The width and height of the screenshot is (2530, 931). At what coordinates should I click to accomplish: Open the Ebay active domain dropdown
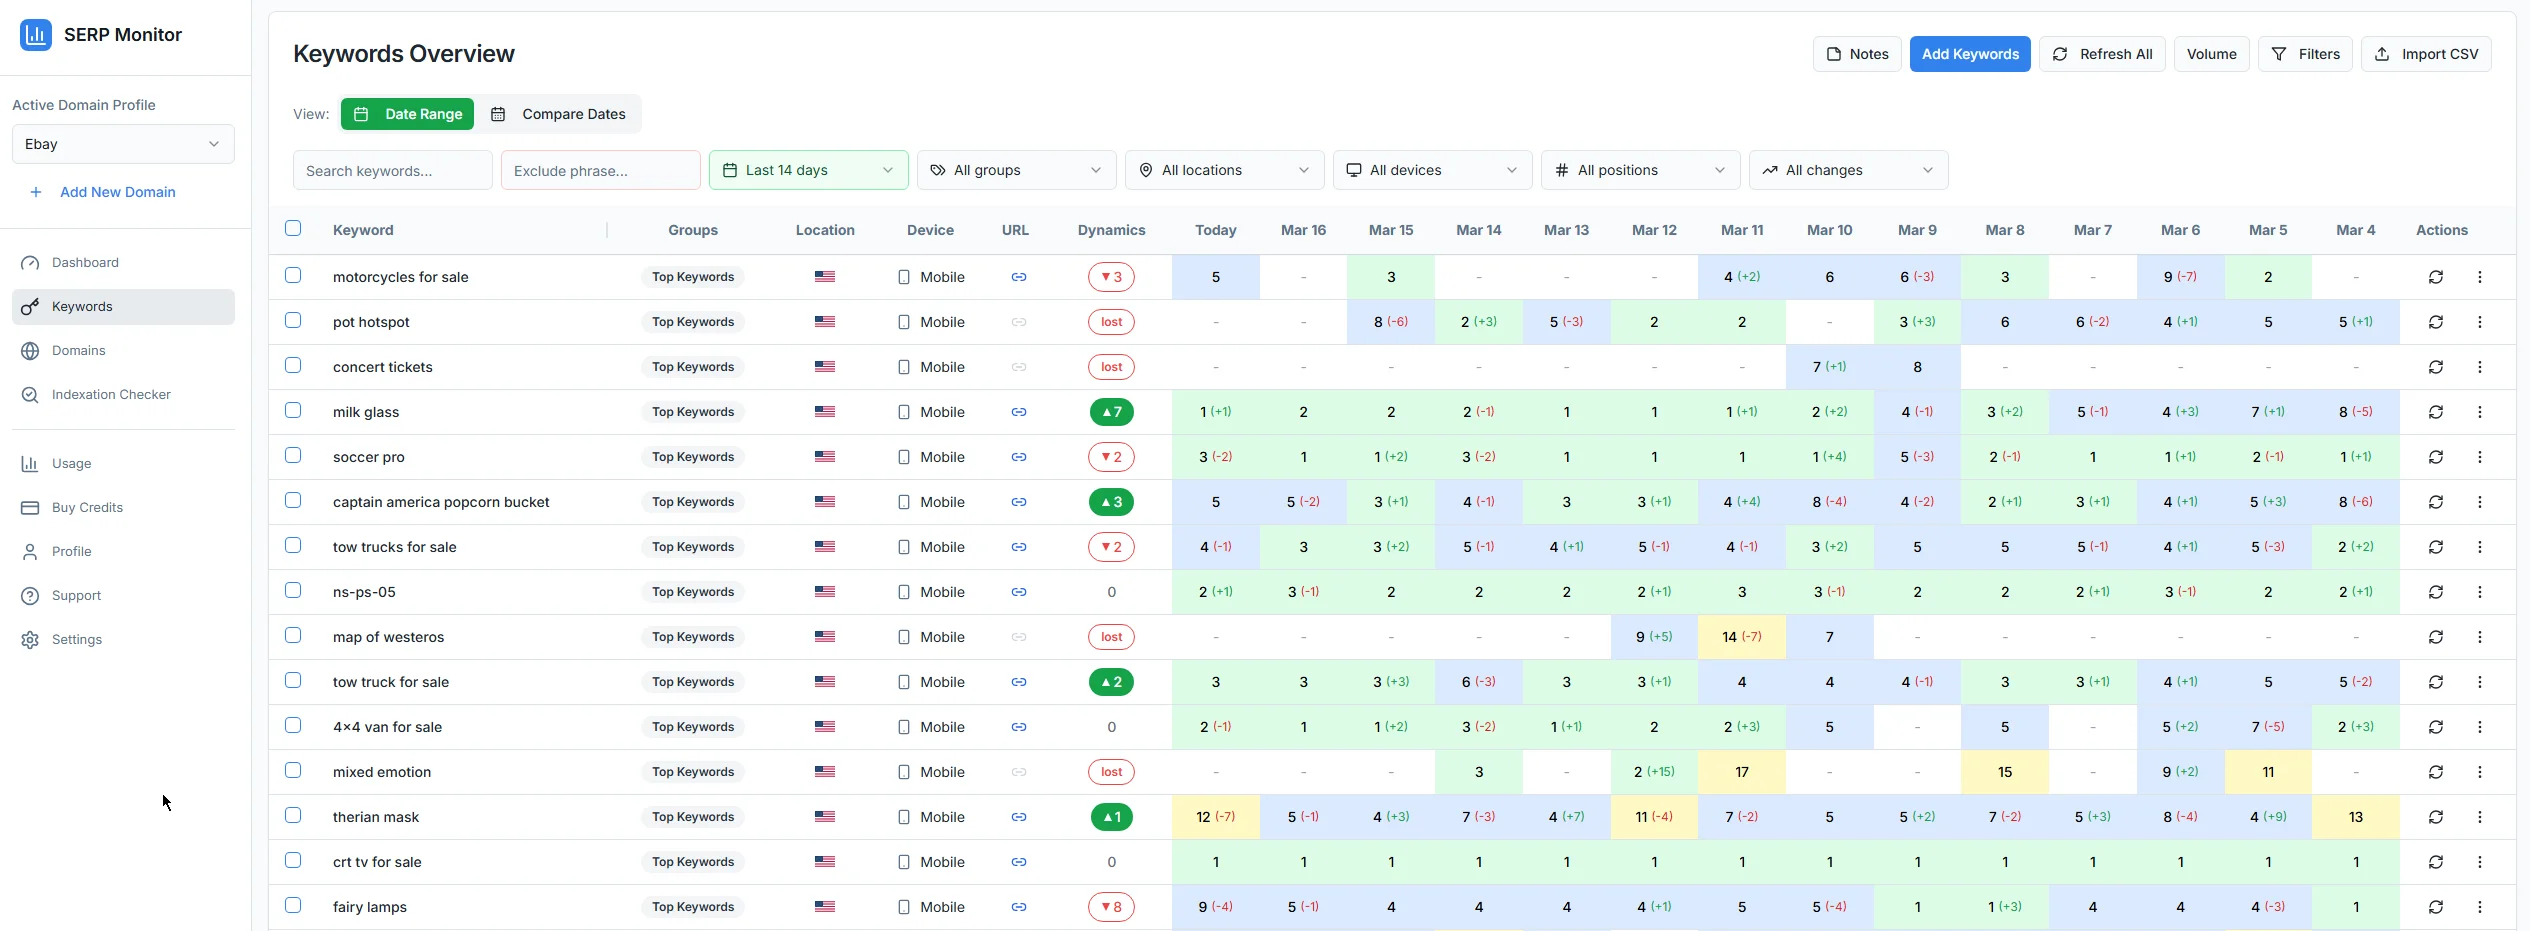[x=123, y=144]
